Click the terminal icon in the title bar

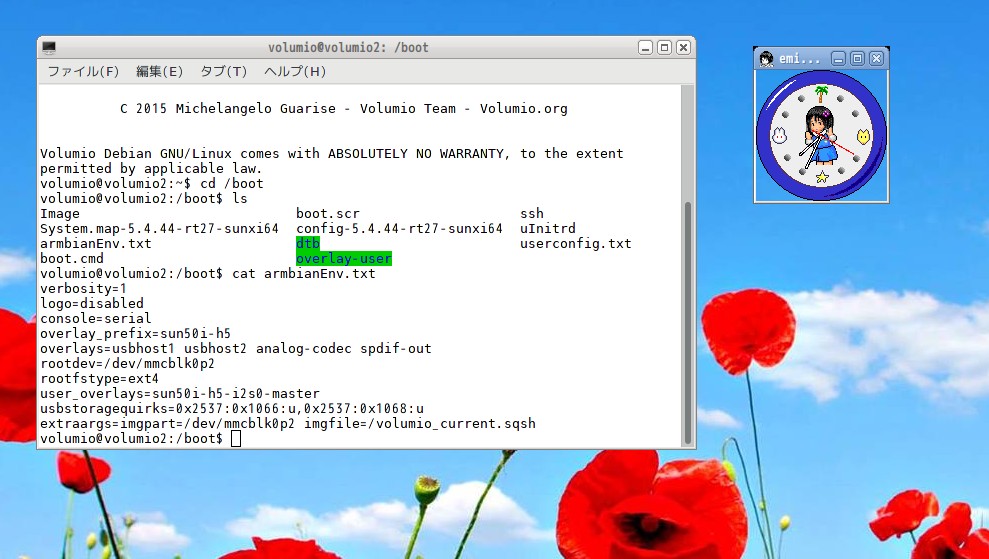click(x=49, y=48)
